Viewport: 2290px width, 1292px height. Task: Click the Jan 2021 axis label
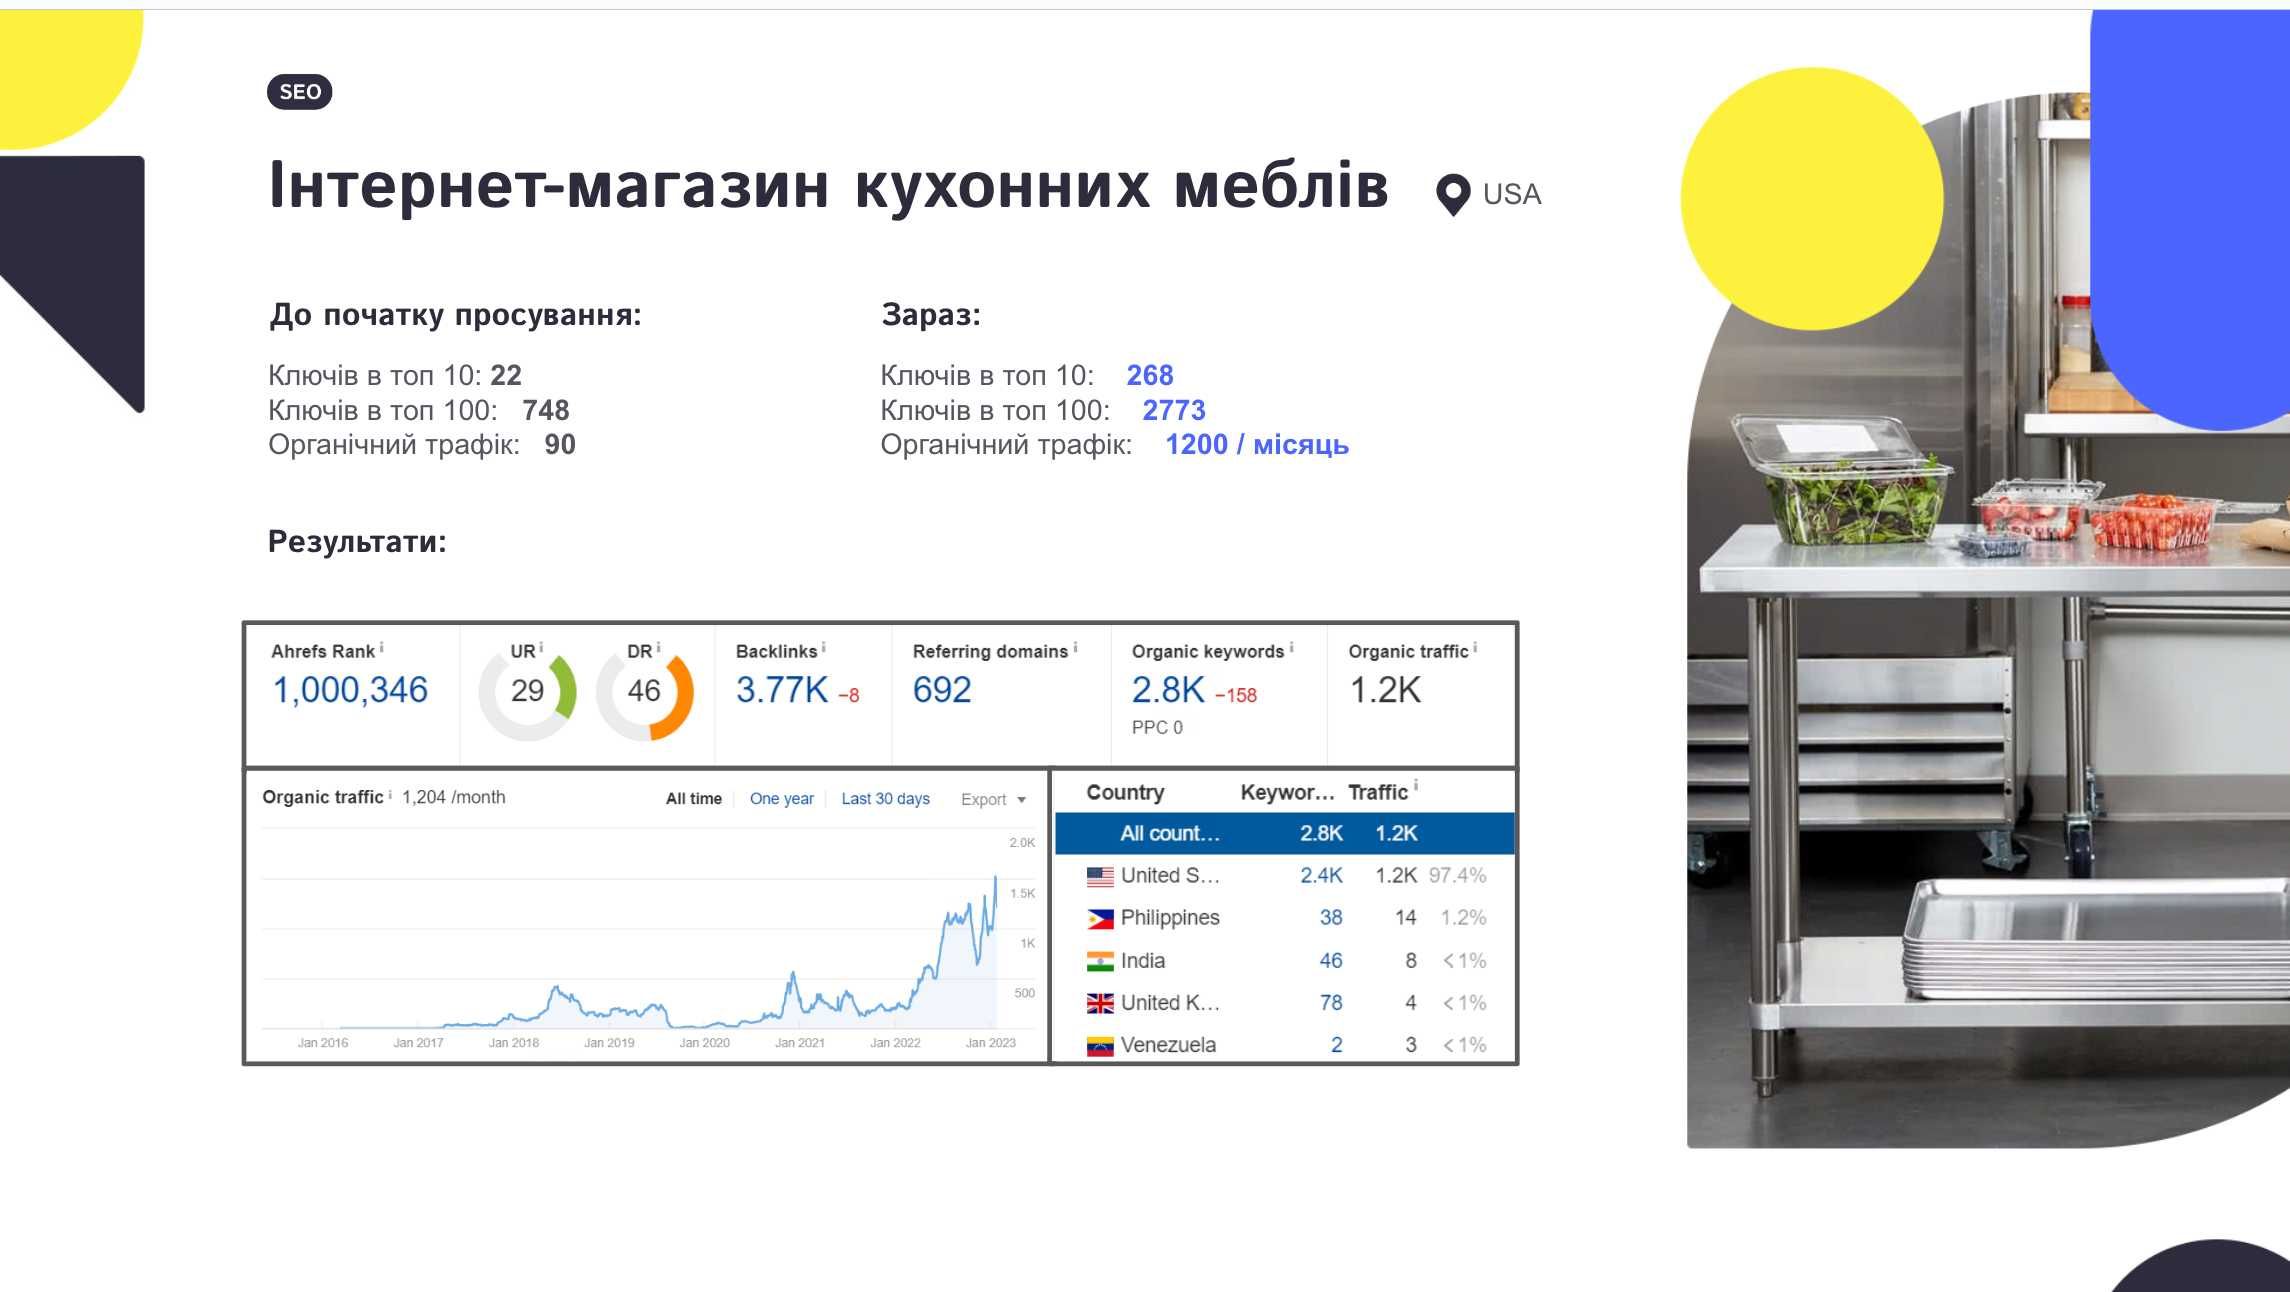800,1043
